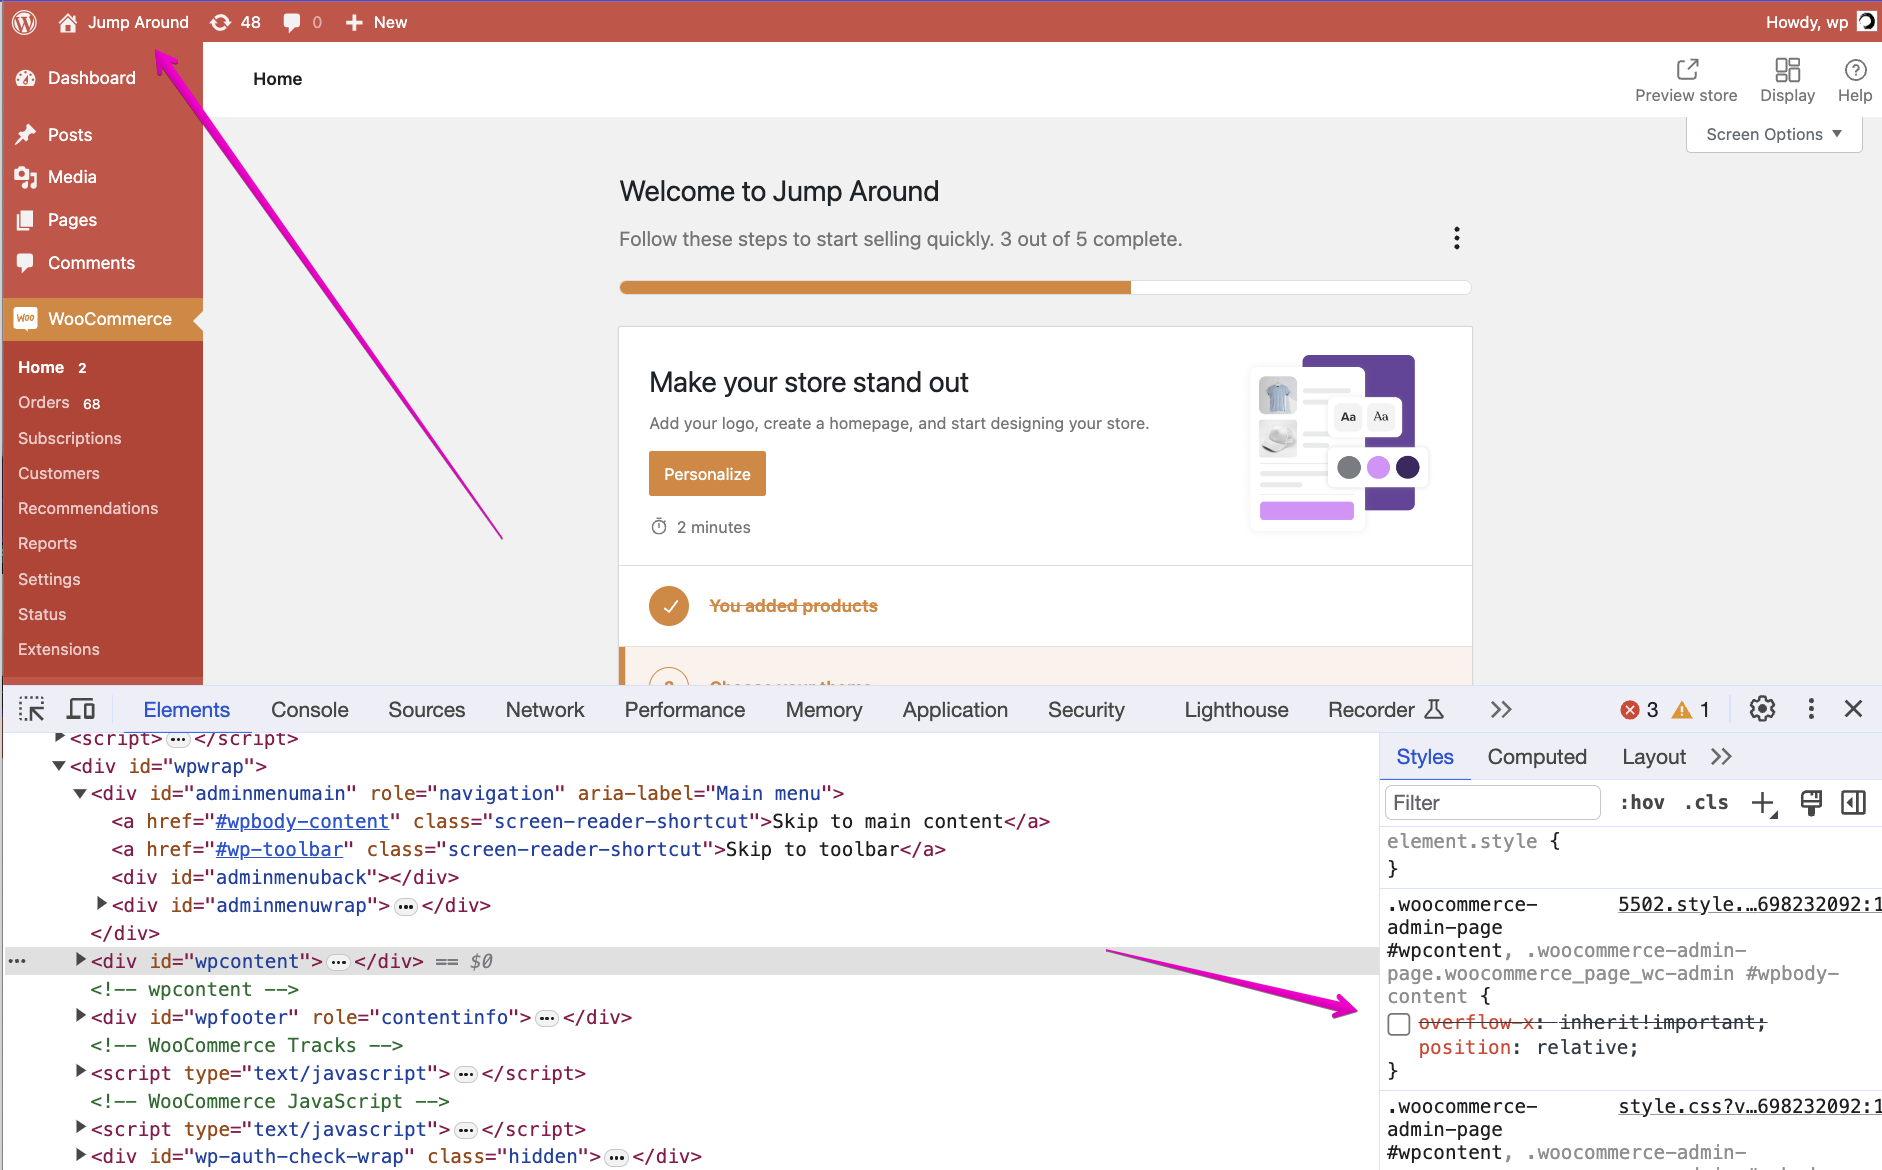Screen dimensions: 1882x1170
Task: Toggle element state with :hov button
Action: [x=1642, y=802]
